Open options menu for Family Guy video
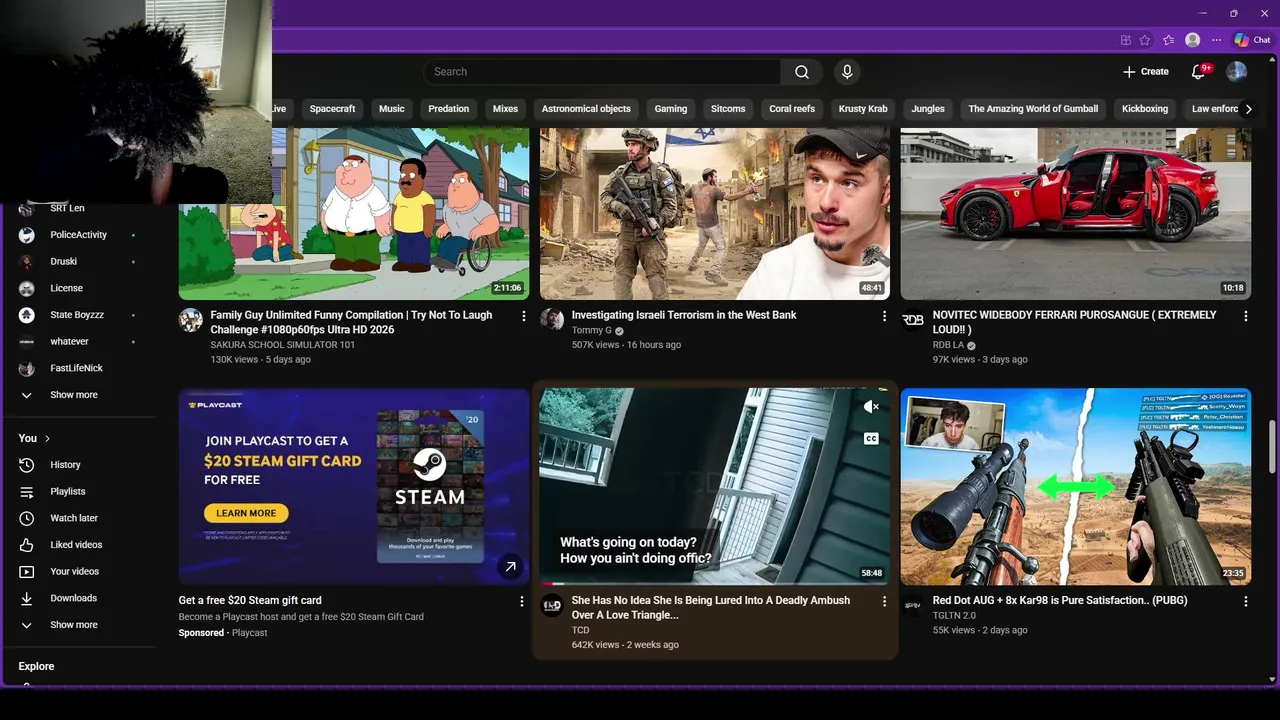The height and width of the screenshot is (720, 1280). pyautogui.click(x=523, y=316)
